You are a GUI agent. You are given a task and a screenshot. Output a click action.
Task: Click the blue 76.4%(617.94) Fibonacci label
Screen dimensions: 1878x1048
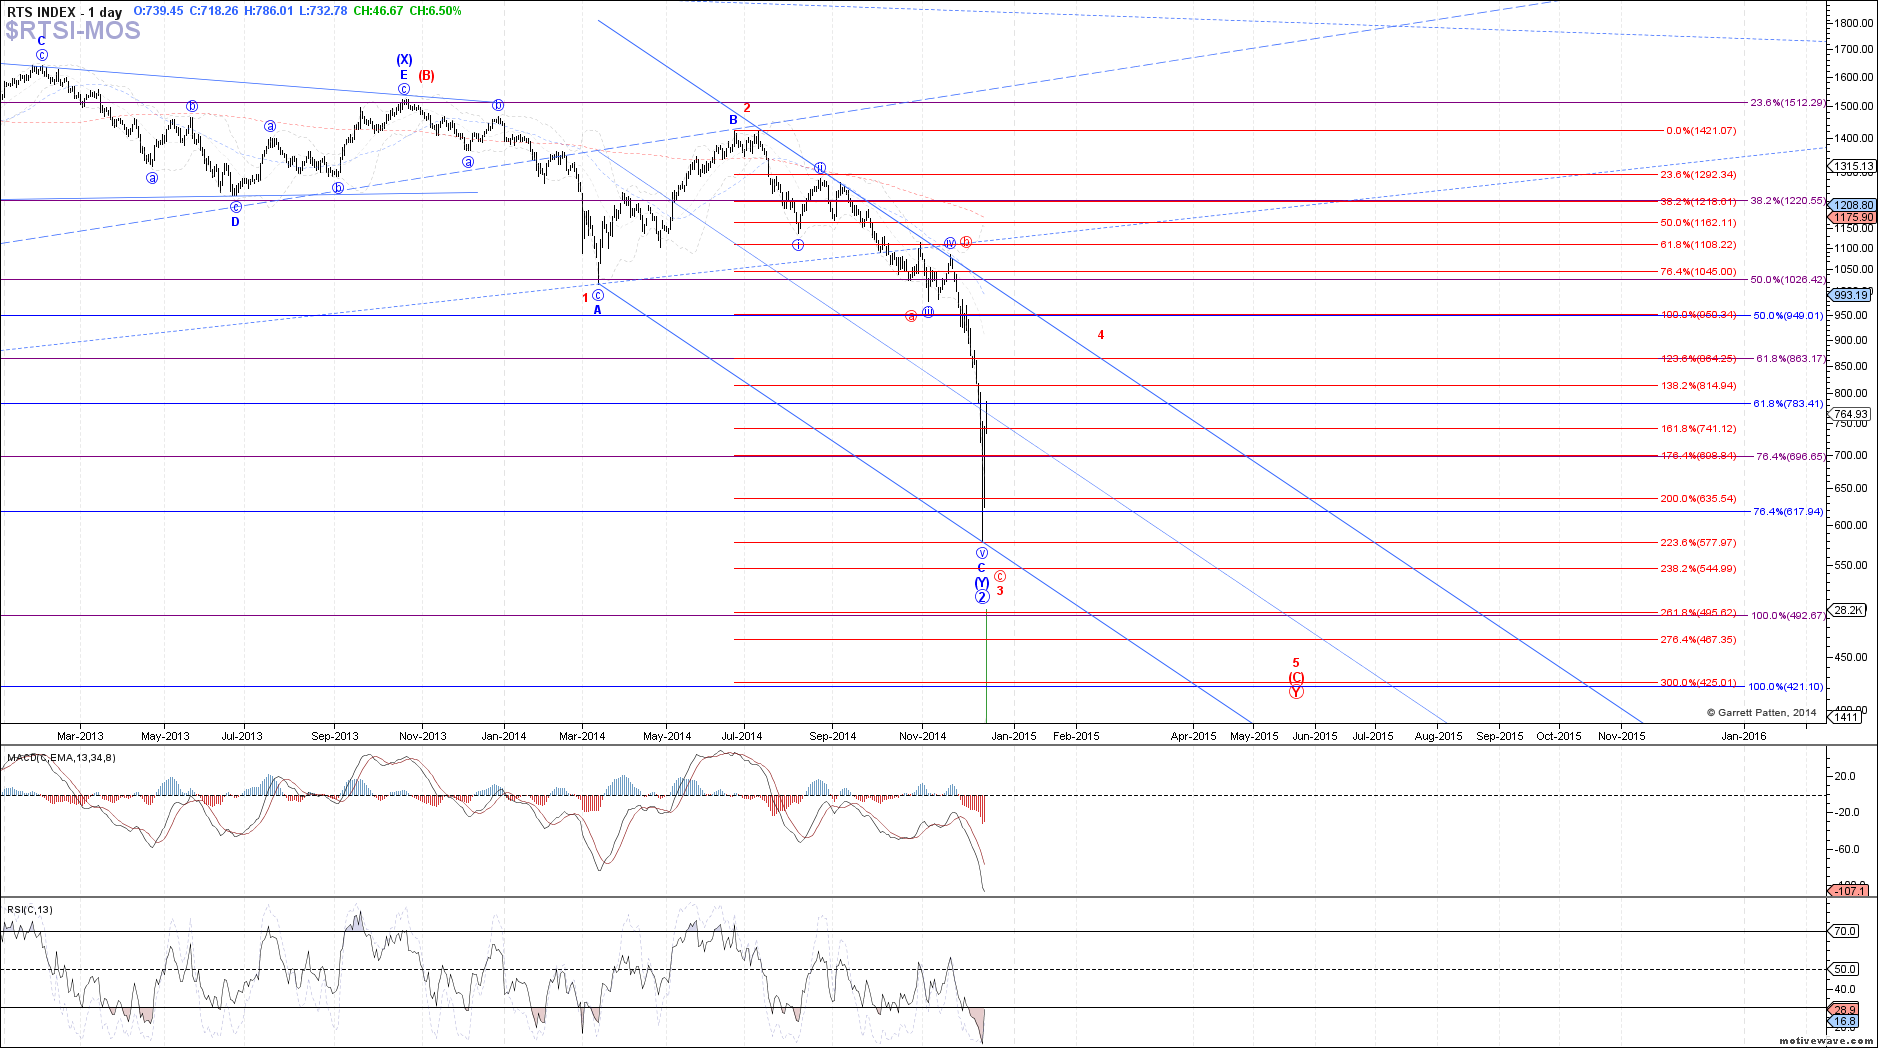1788,511
